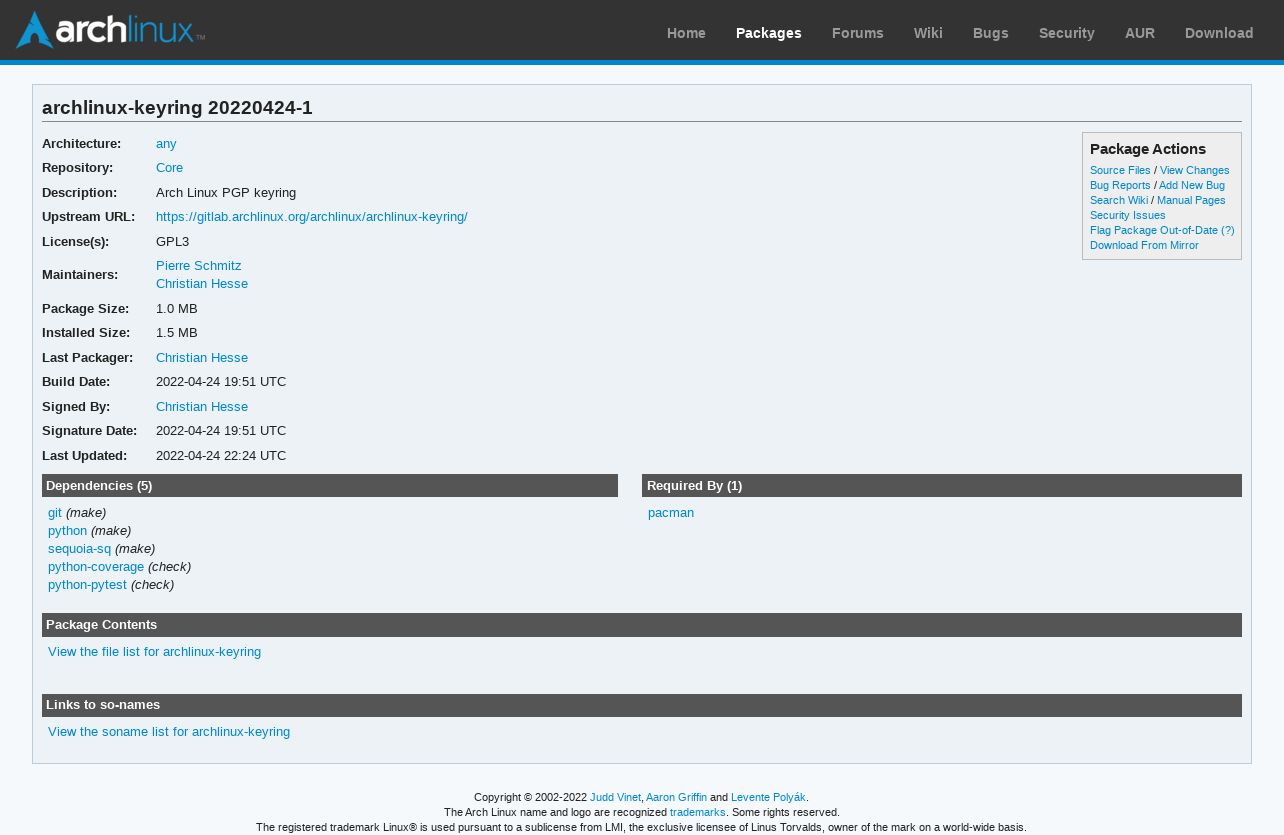Open Bug Reports link
Viewport: 1284px width, 835px height.
(x=1120, y=186)
